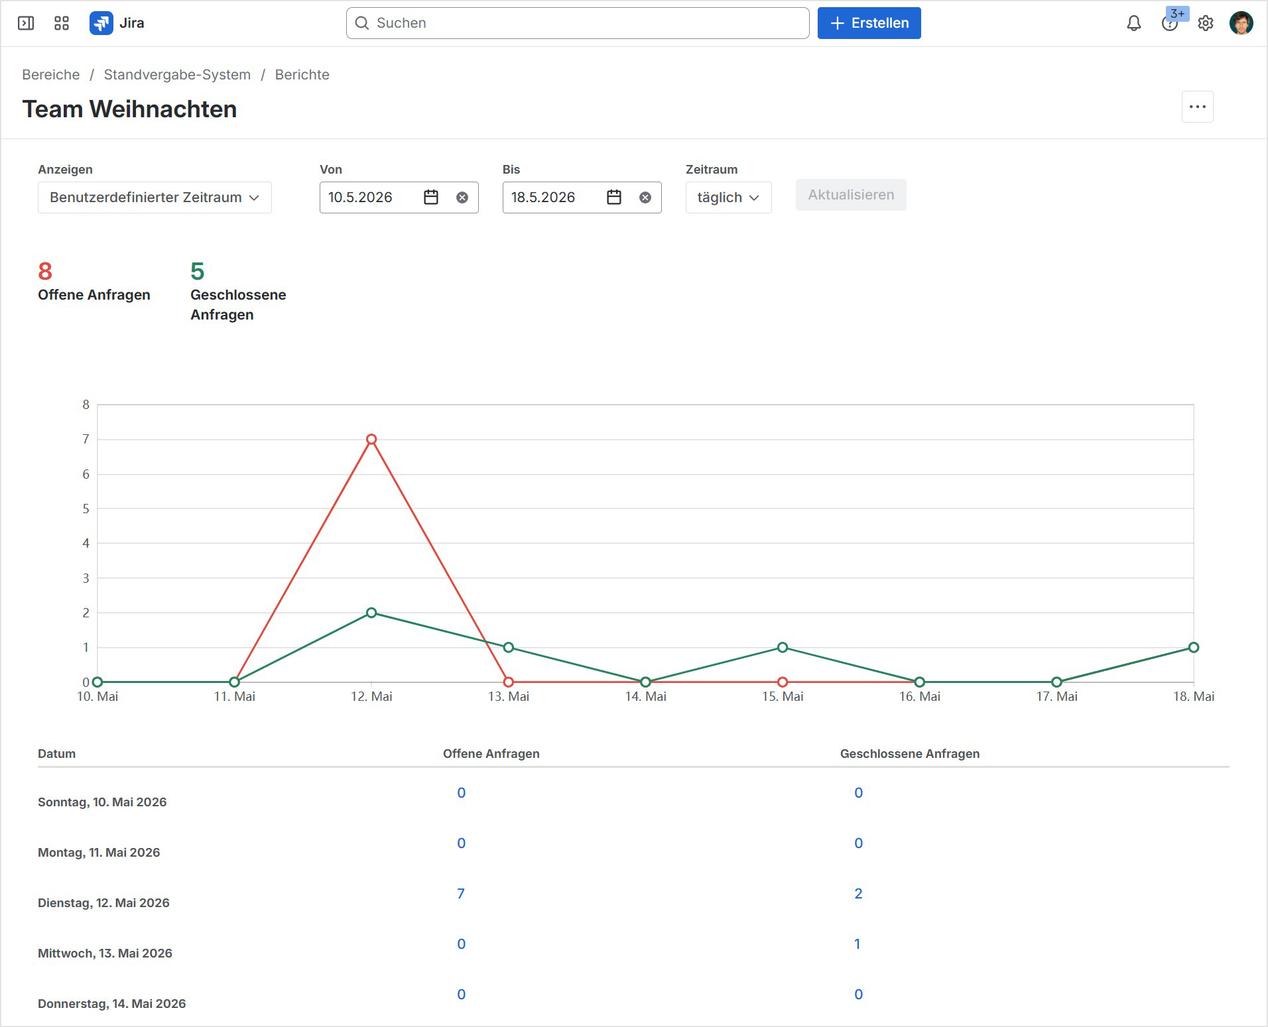Open the app switcher grid icon
This screenshot has height=1027, width=1268.
(x=61, y=23)
